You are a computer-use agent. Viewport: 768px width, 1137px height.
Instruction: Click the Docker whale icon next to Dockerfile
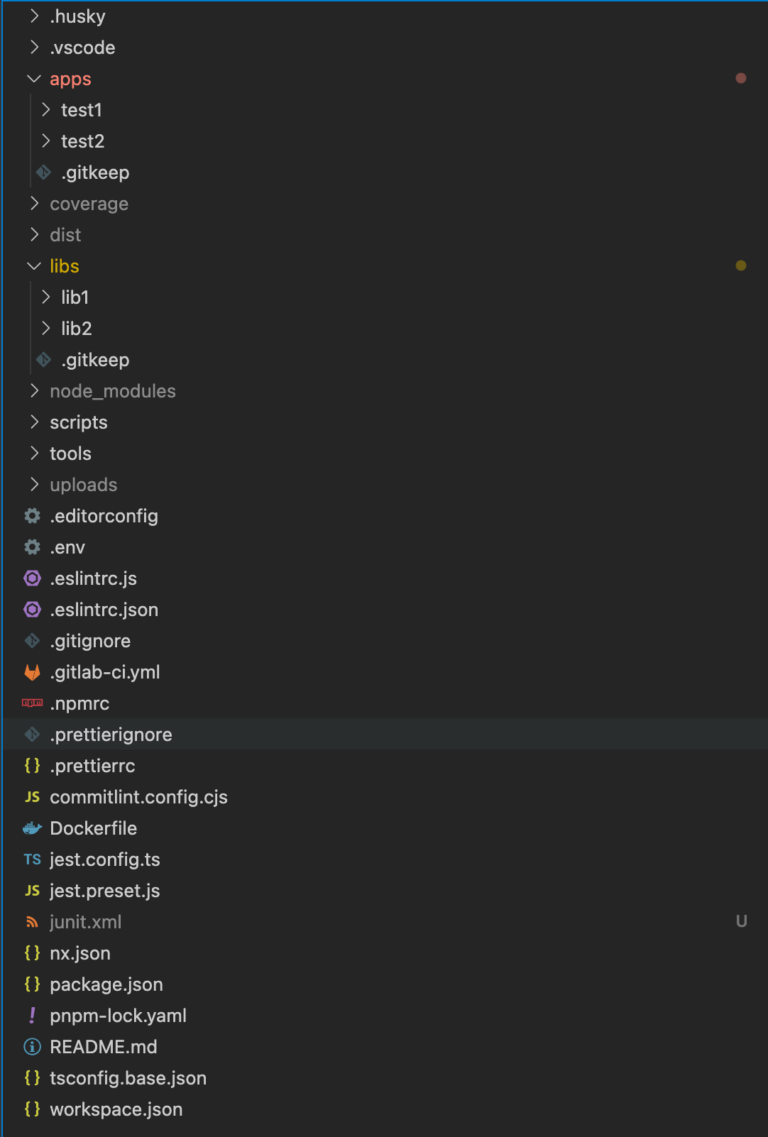click(31, 828)
